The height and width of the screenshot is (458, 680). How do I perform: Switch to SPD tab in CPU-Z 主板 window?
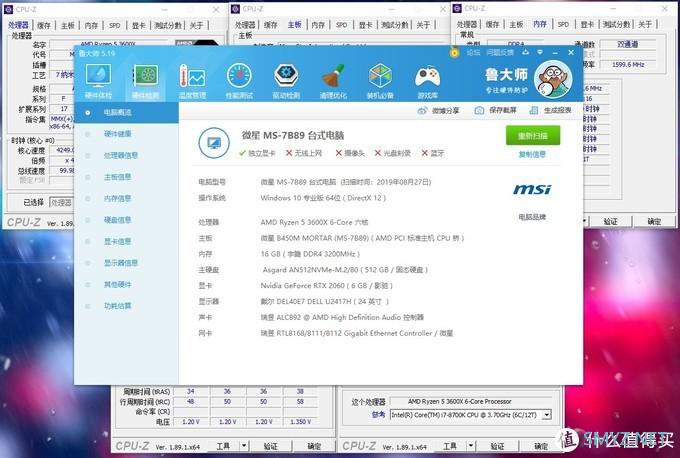tap(342, 25)
